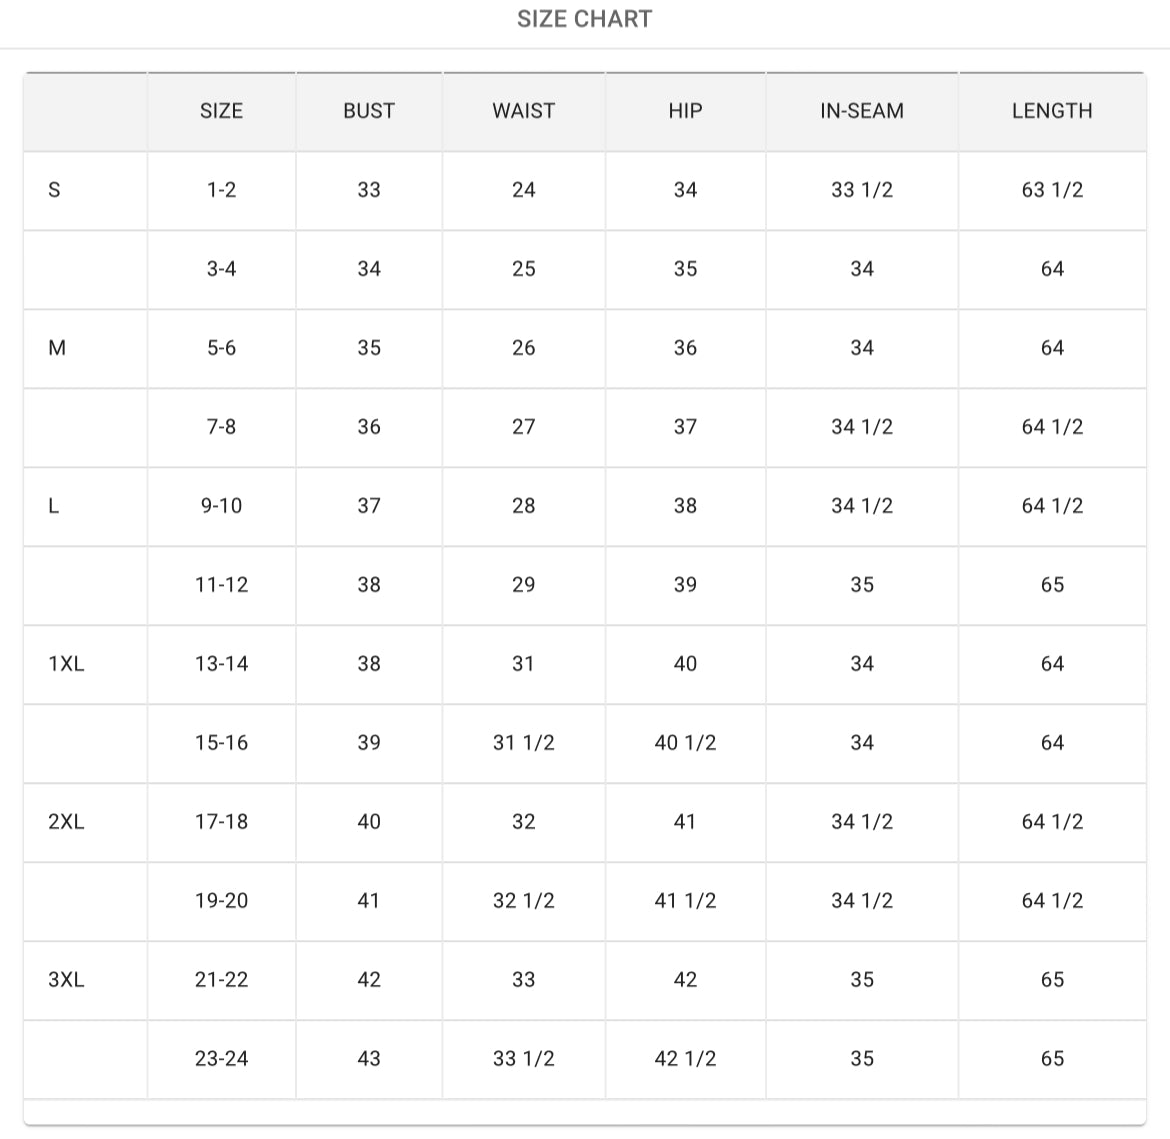This screenshot has width=1170, height=1139.
Task: Select the 40 1/2 hip value
Action: click(685, 743)
